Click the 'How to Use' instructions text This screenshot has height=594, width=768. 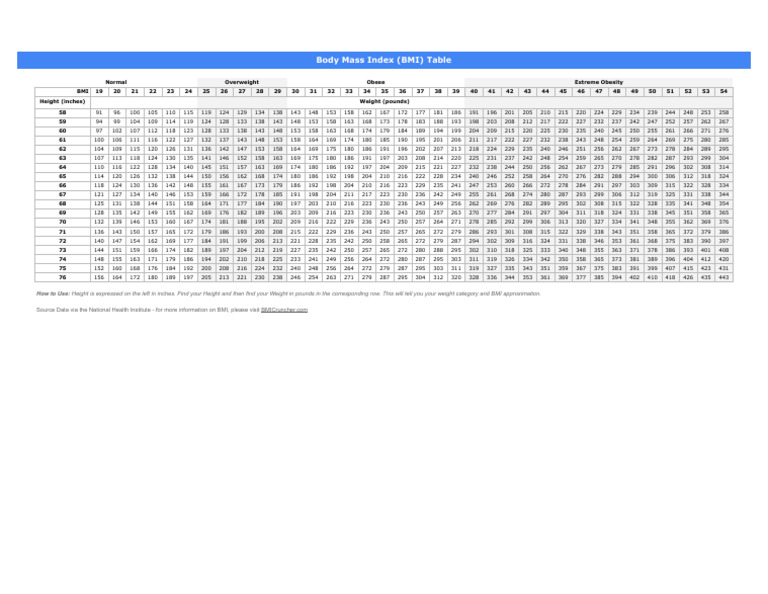pyautogui.click(x=288, y=294)
